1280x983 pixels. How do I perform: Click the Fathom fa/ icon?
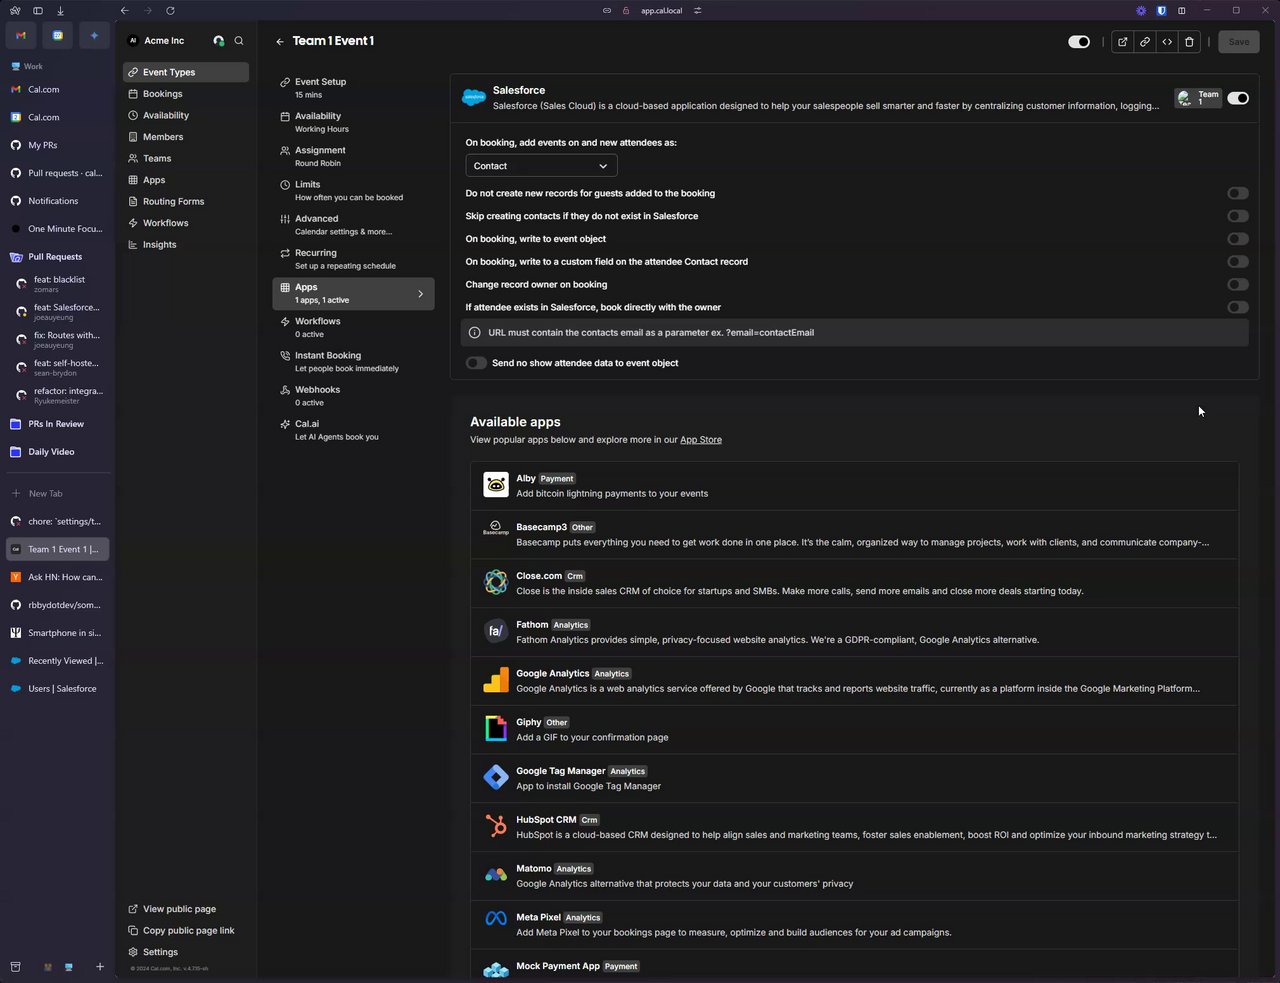(496, 631)
